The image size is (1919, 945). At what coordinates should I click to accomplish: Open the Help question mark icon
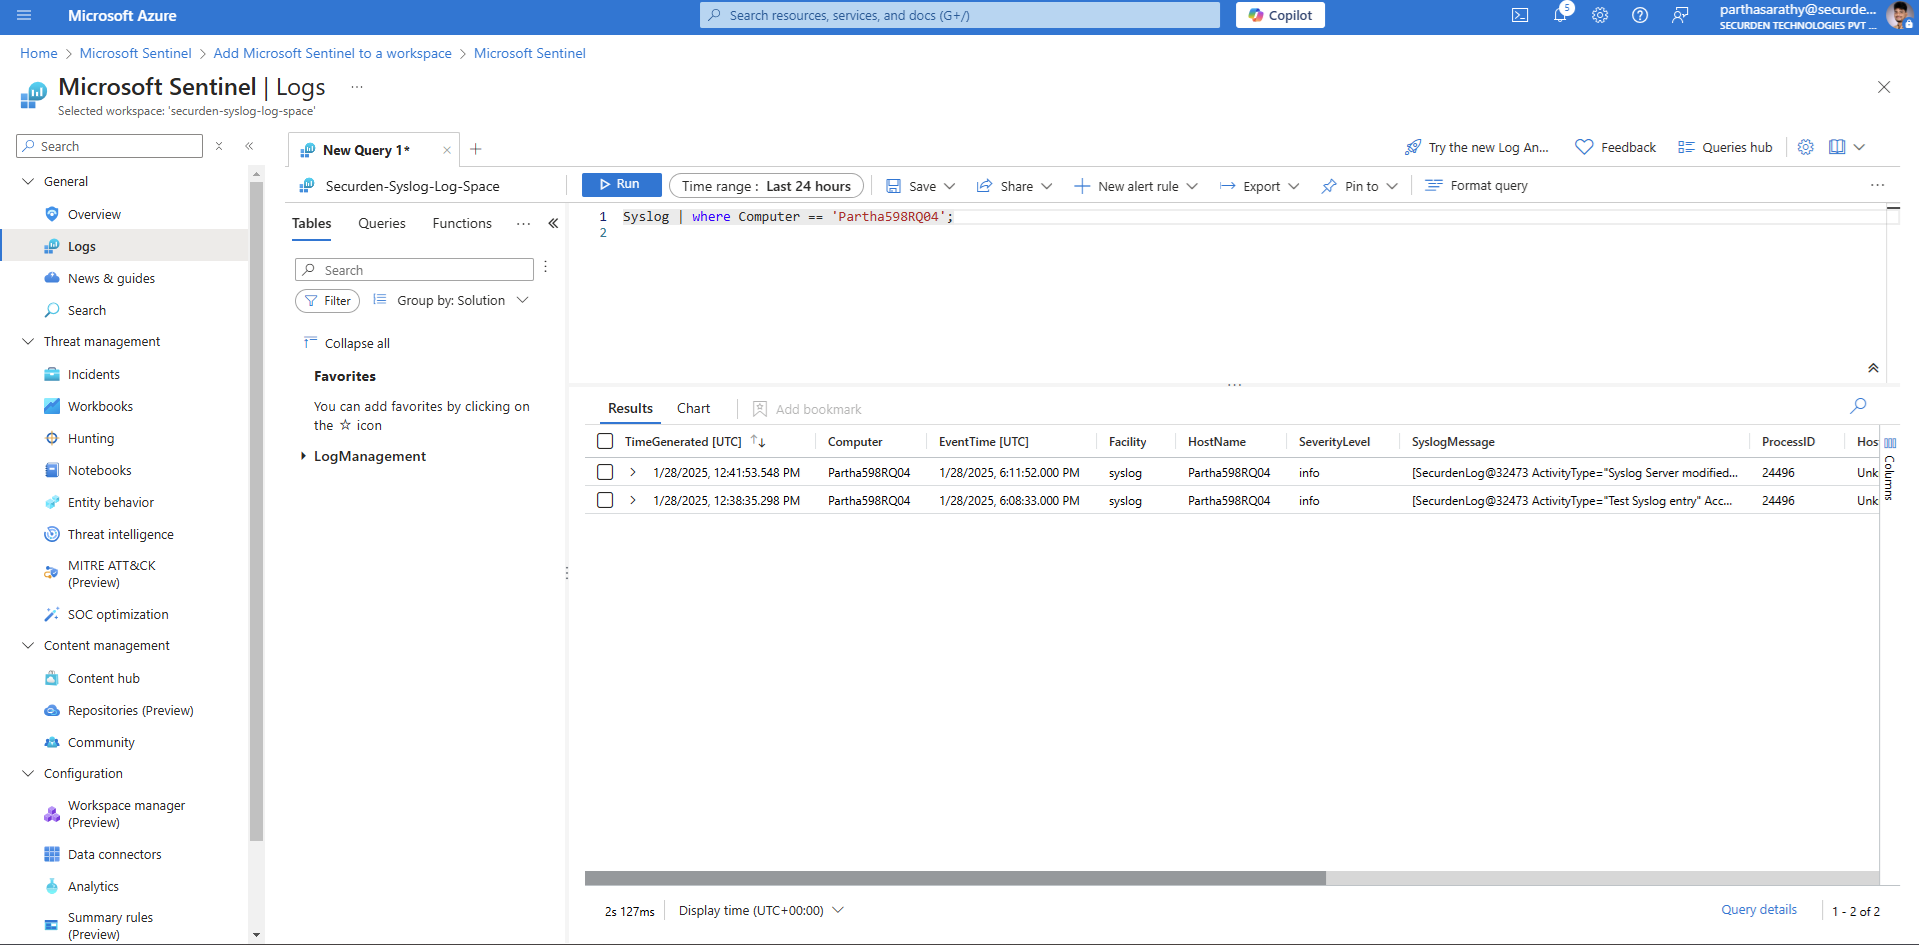[1640, 15]
